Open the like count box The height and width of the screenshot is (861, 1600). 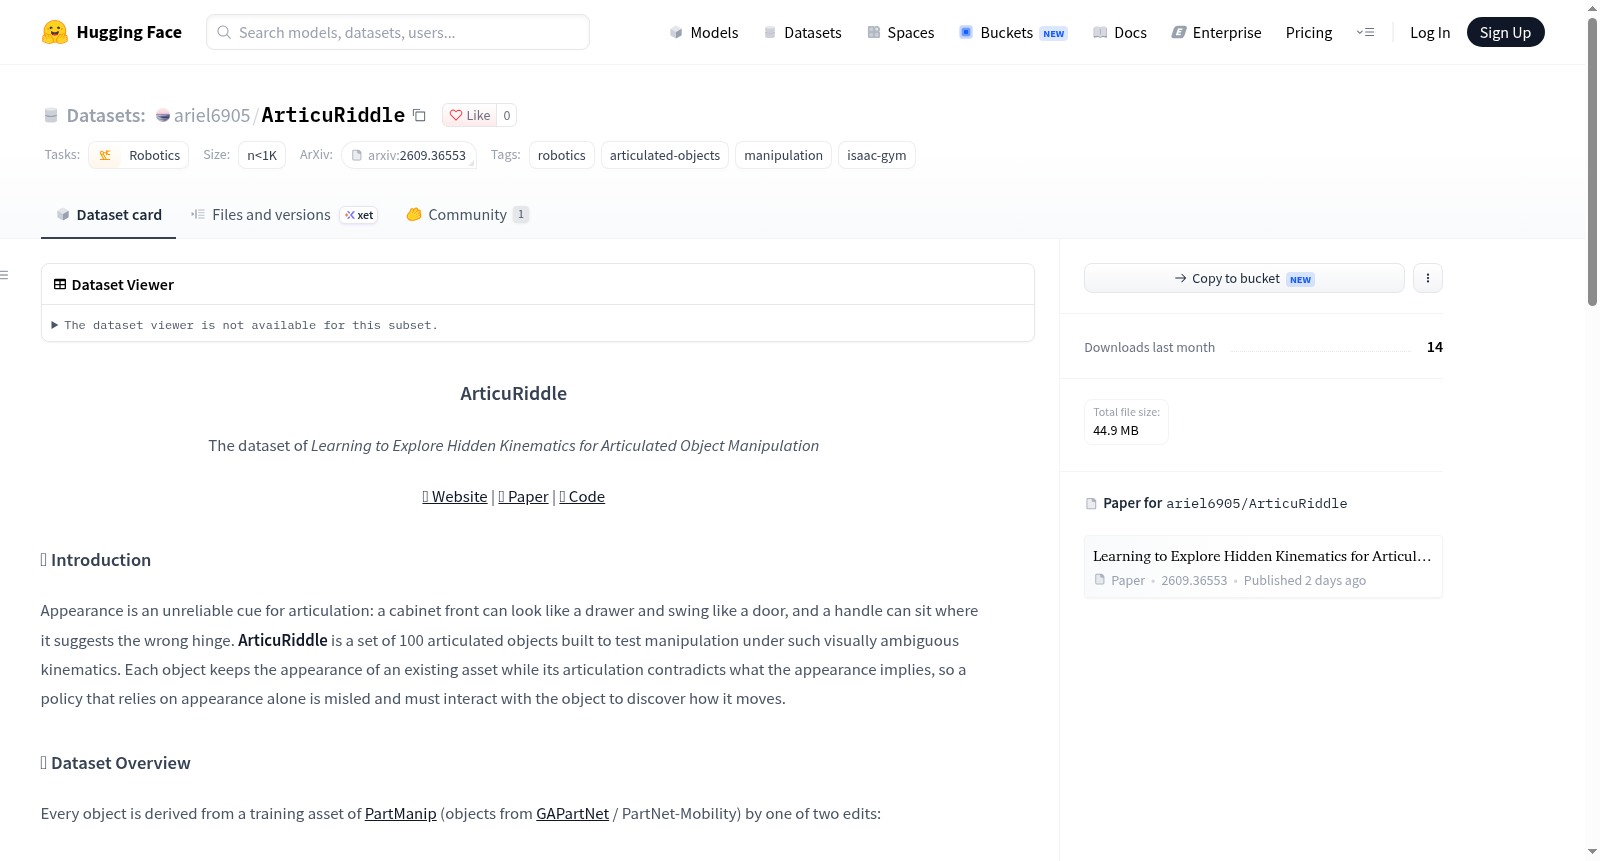coord(507,115)
